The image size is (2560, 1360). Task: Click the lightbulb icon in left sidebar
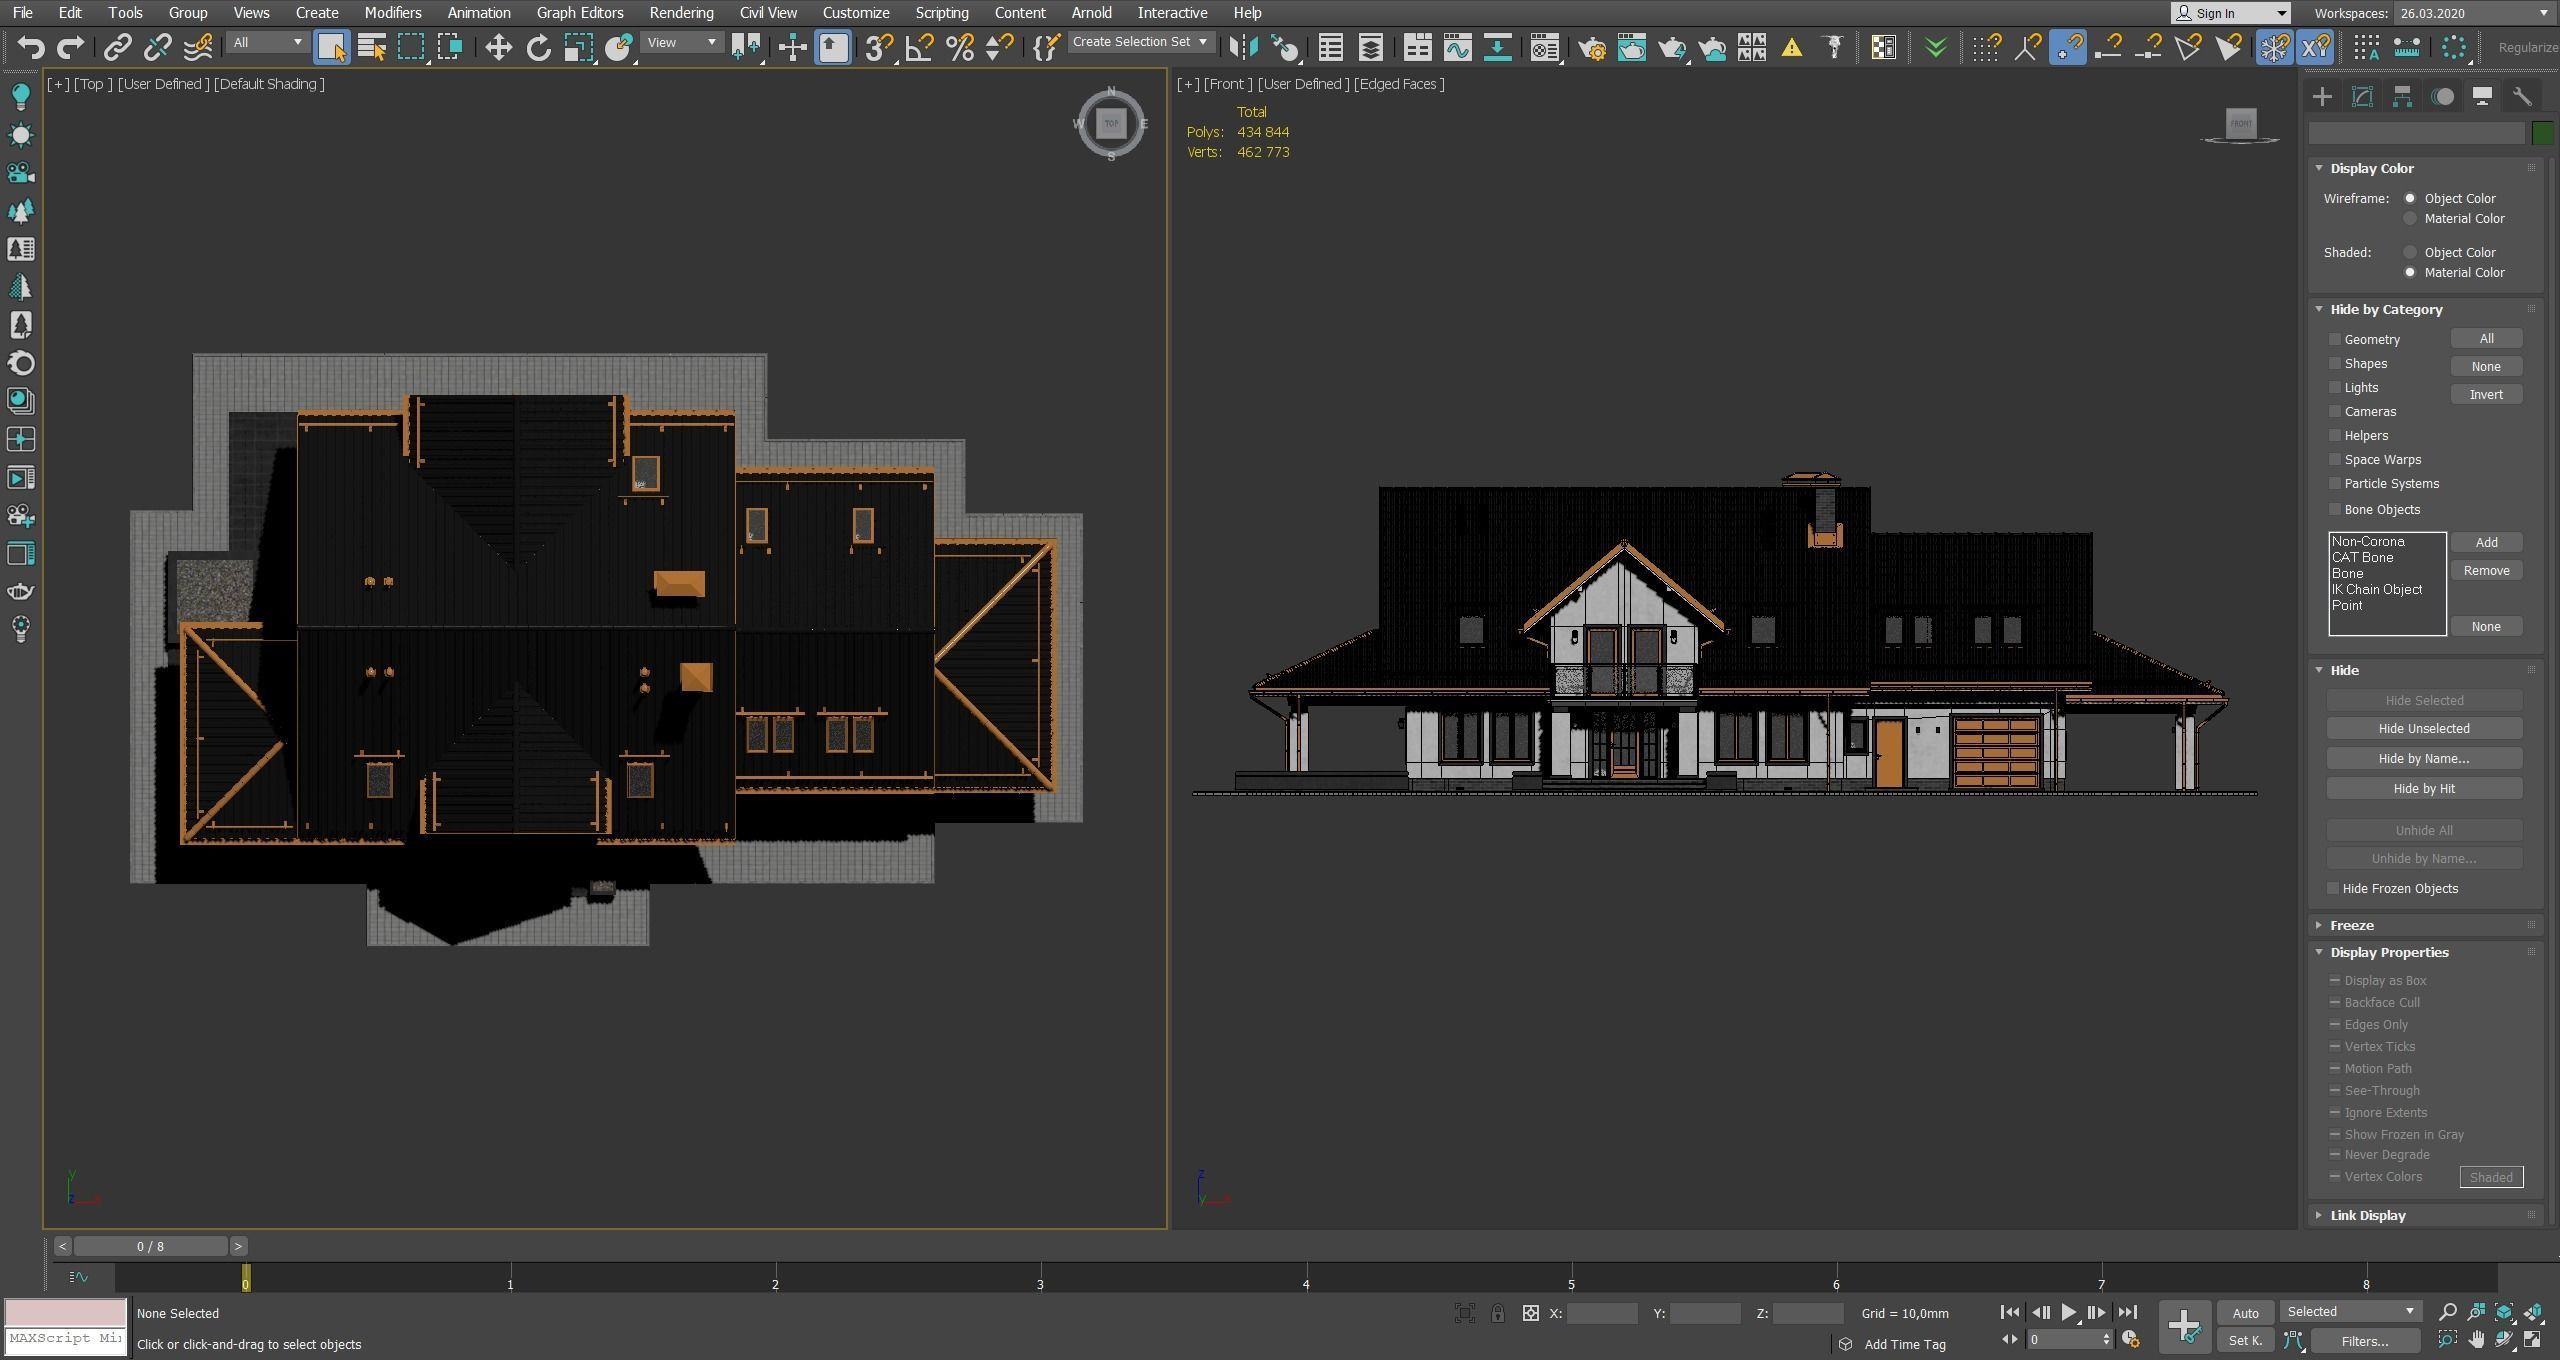(x=20, y=97)
